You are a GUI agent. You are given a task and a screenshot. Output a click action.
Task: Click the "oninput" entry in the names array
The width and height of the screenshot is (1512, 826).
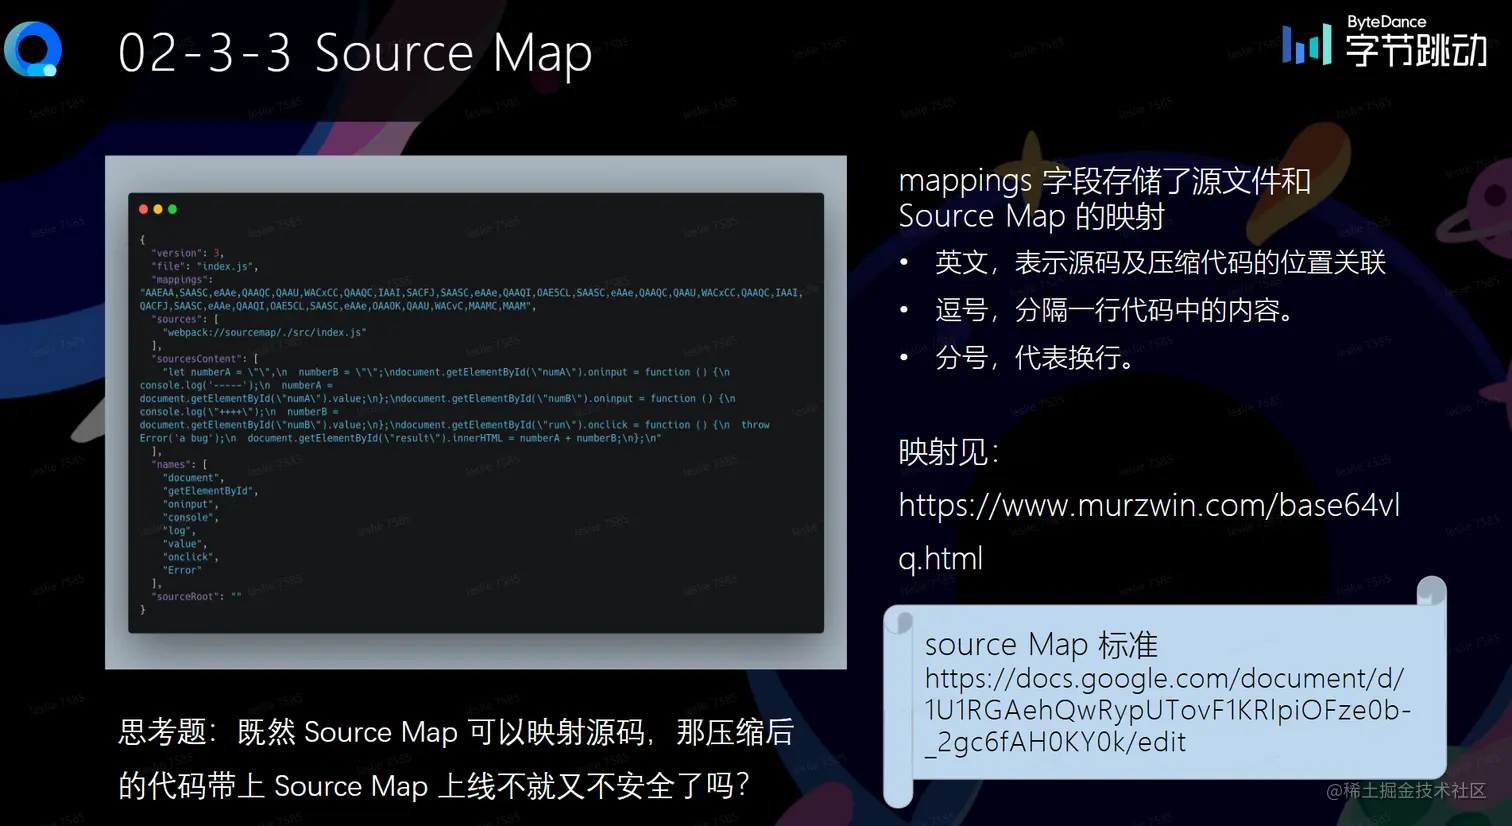191,504
